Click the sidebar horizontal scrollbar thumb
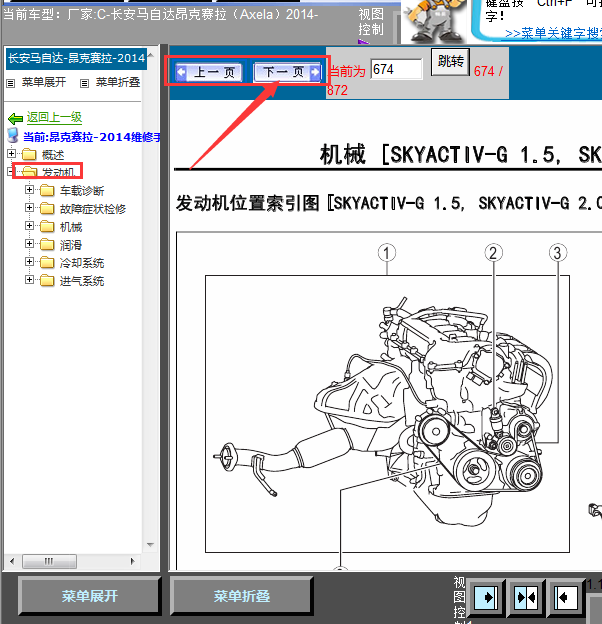 click(49, 562)
